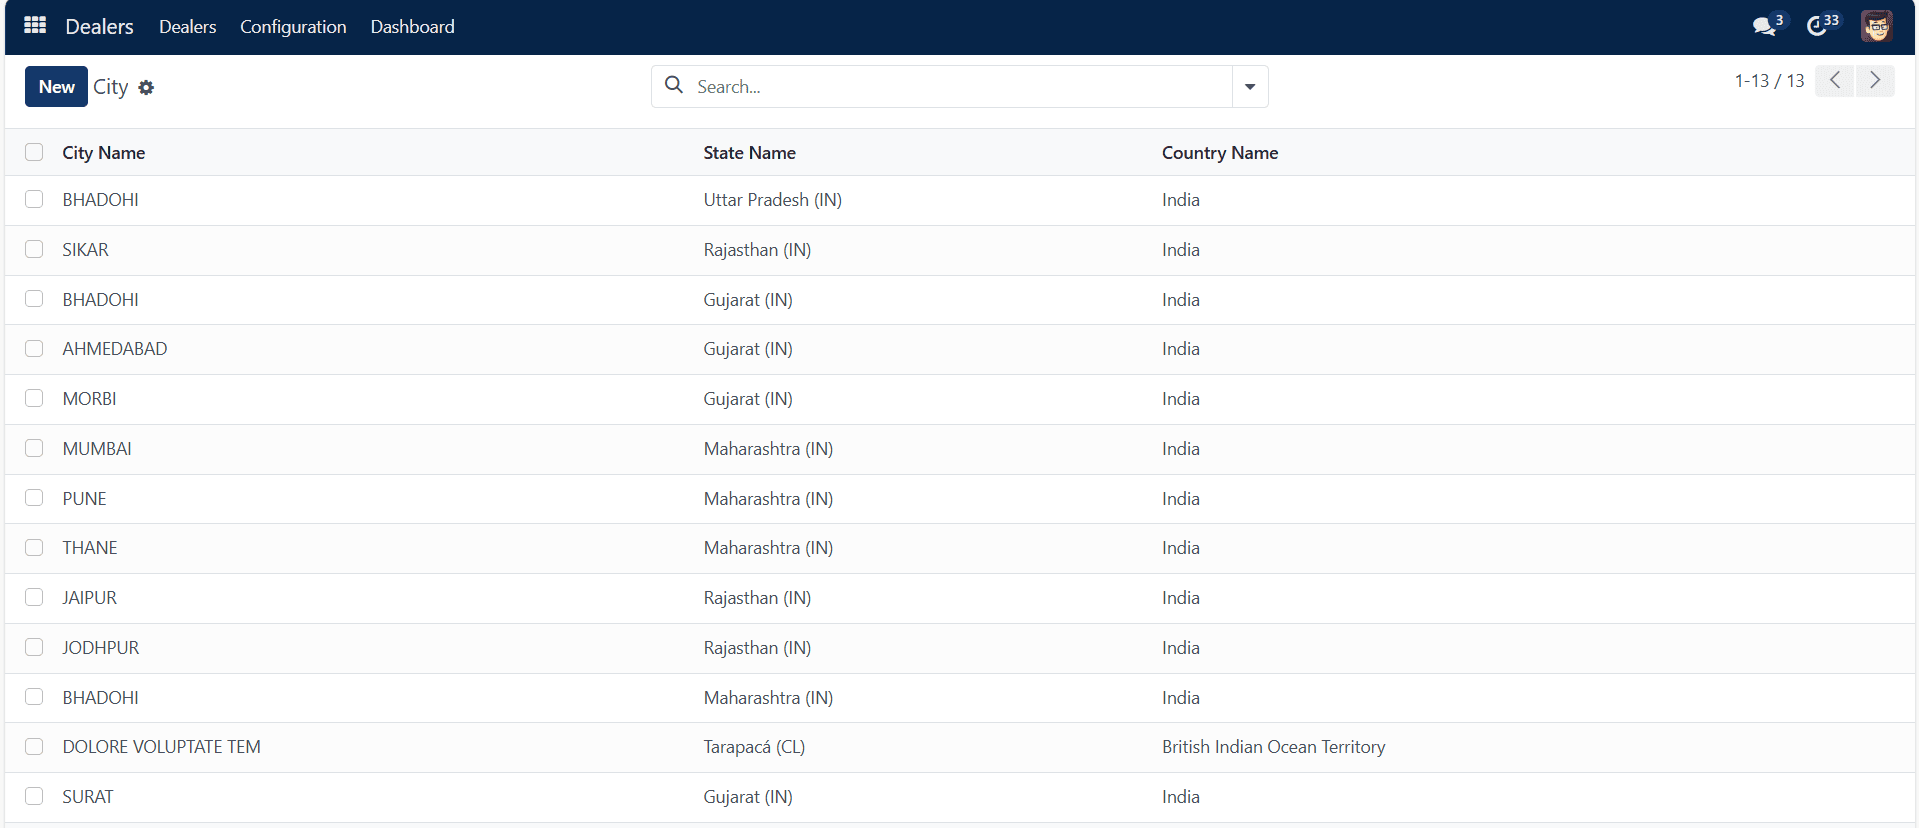Check the SURAT row checkbox
This screenshot has height=828, width=1919.
point(34,796)
